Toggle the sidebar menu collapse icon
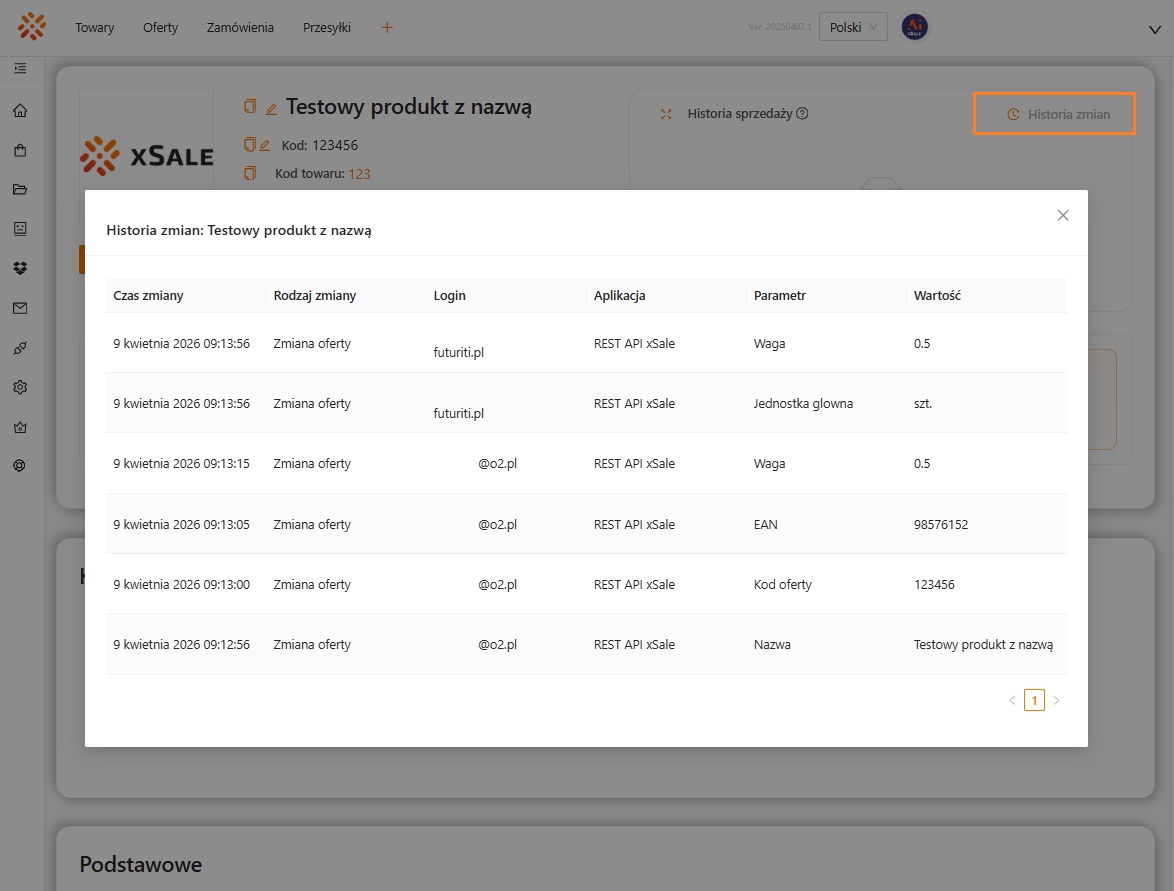Screen dimensions: 1174x891 pos(20,68)
